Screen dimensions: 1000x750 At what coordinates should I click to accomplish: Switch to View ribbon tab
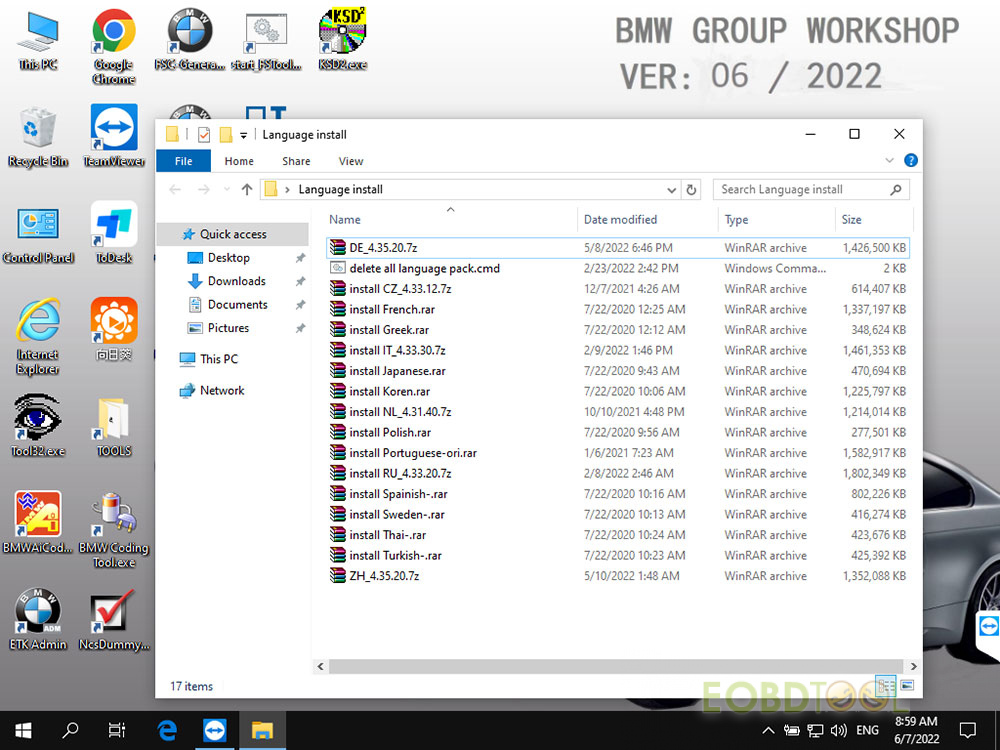[x=351, y=161]
